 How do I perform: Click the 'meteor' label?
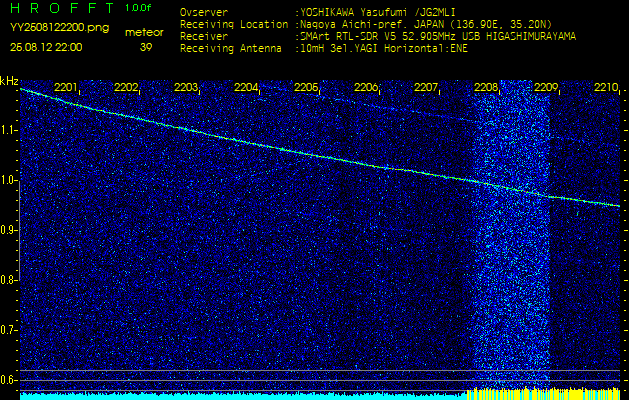click(144, 33)
